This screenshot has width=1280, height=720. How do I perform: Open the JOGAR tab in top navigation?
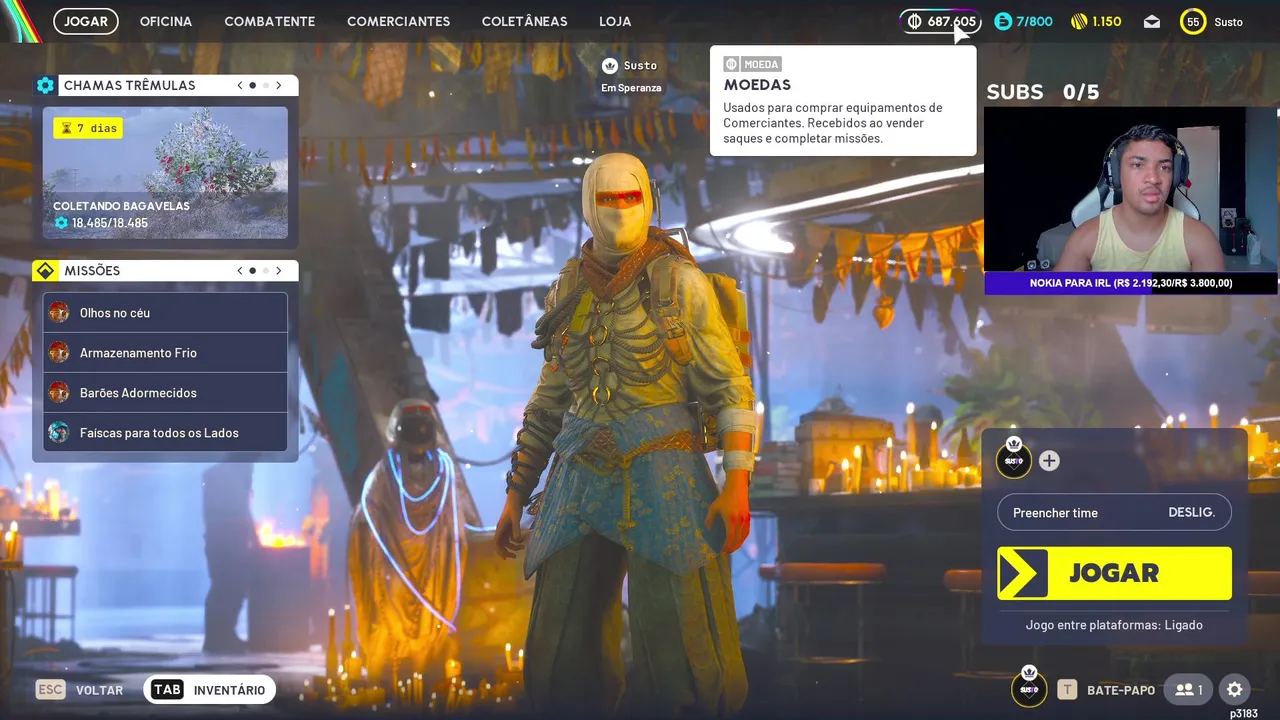click(x=86, y=21)
